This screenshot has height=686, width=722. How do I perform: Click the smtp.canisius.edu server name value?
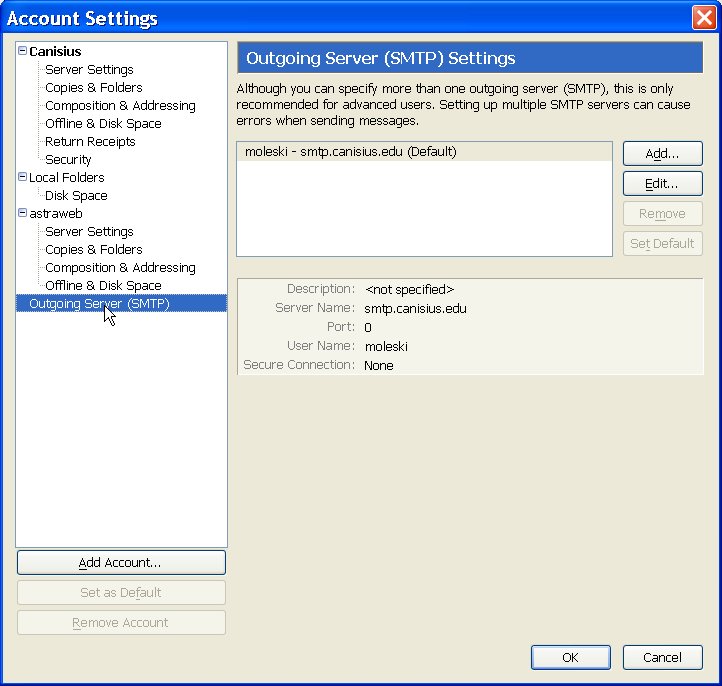[x=415, y=308]
